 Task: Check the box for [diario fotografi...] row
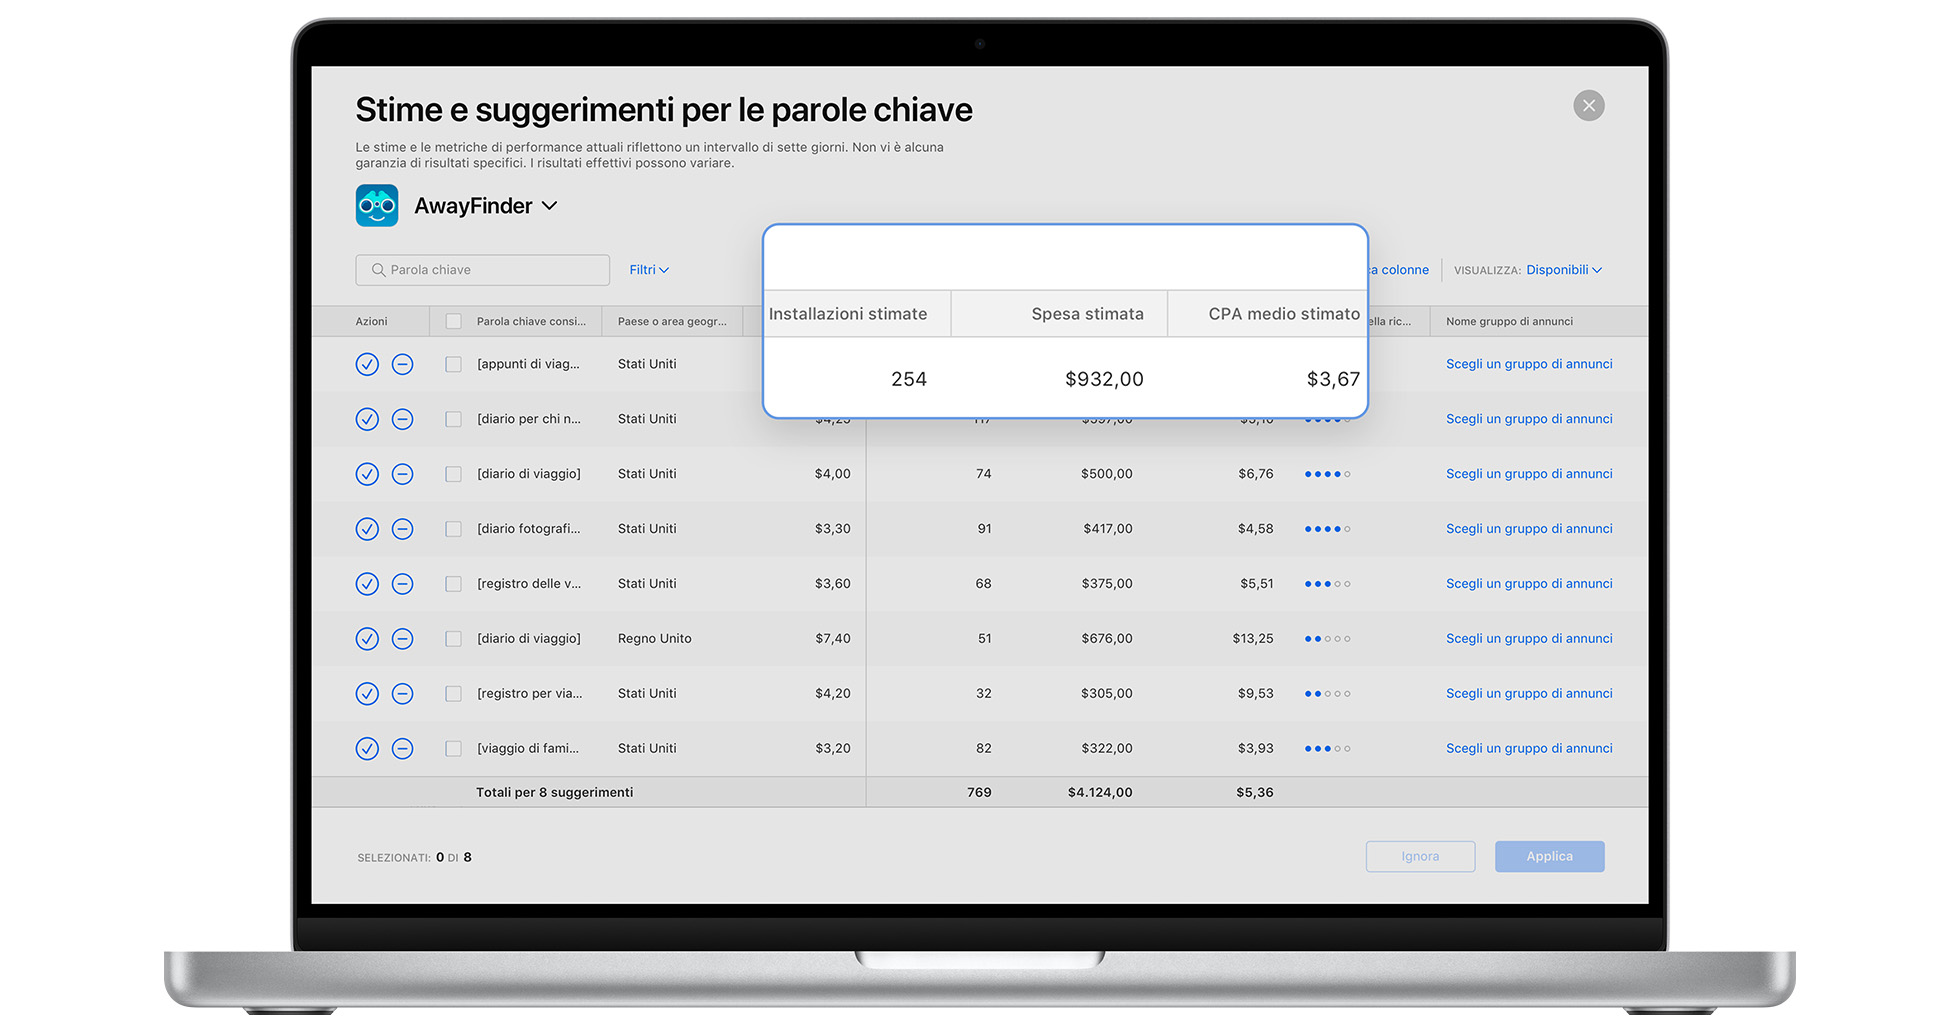[x=453, y=529]
